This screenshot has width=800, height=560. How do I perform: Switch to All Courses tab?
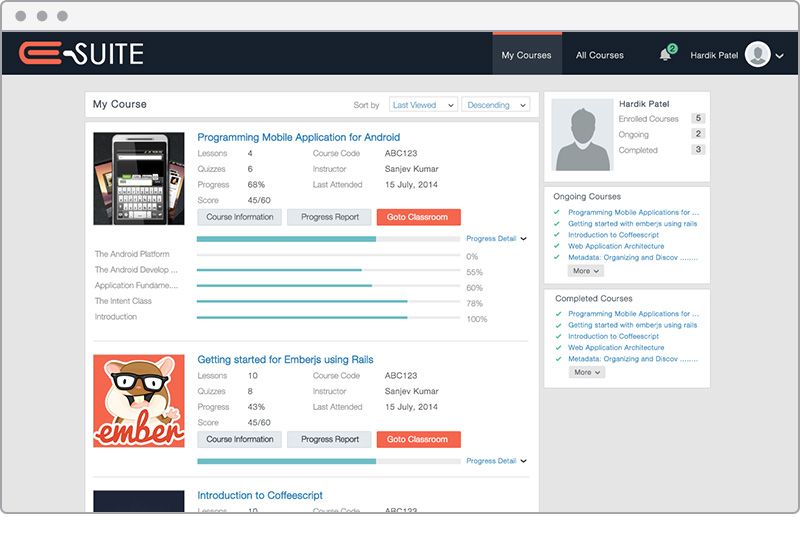599,55
